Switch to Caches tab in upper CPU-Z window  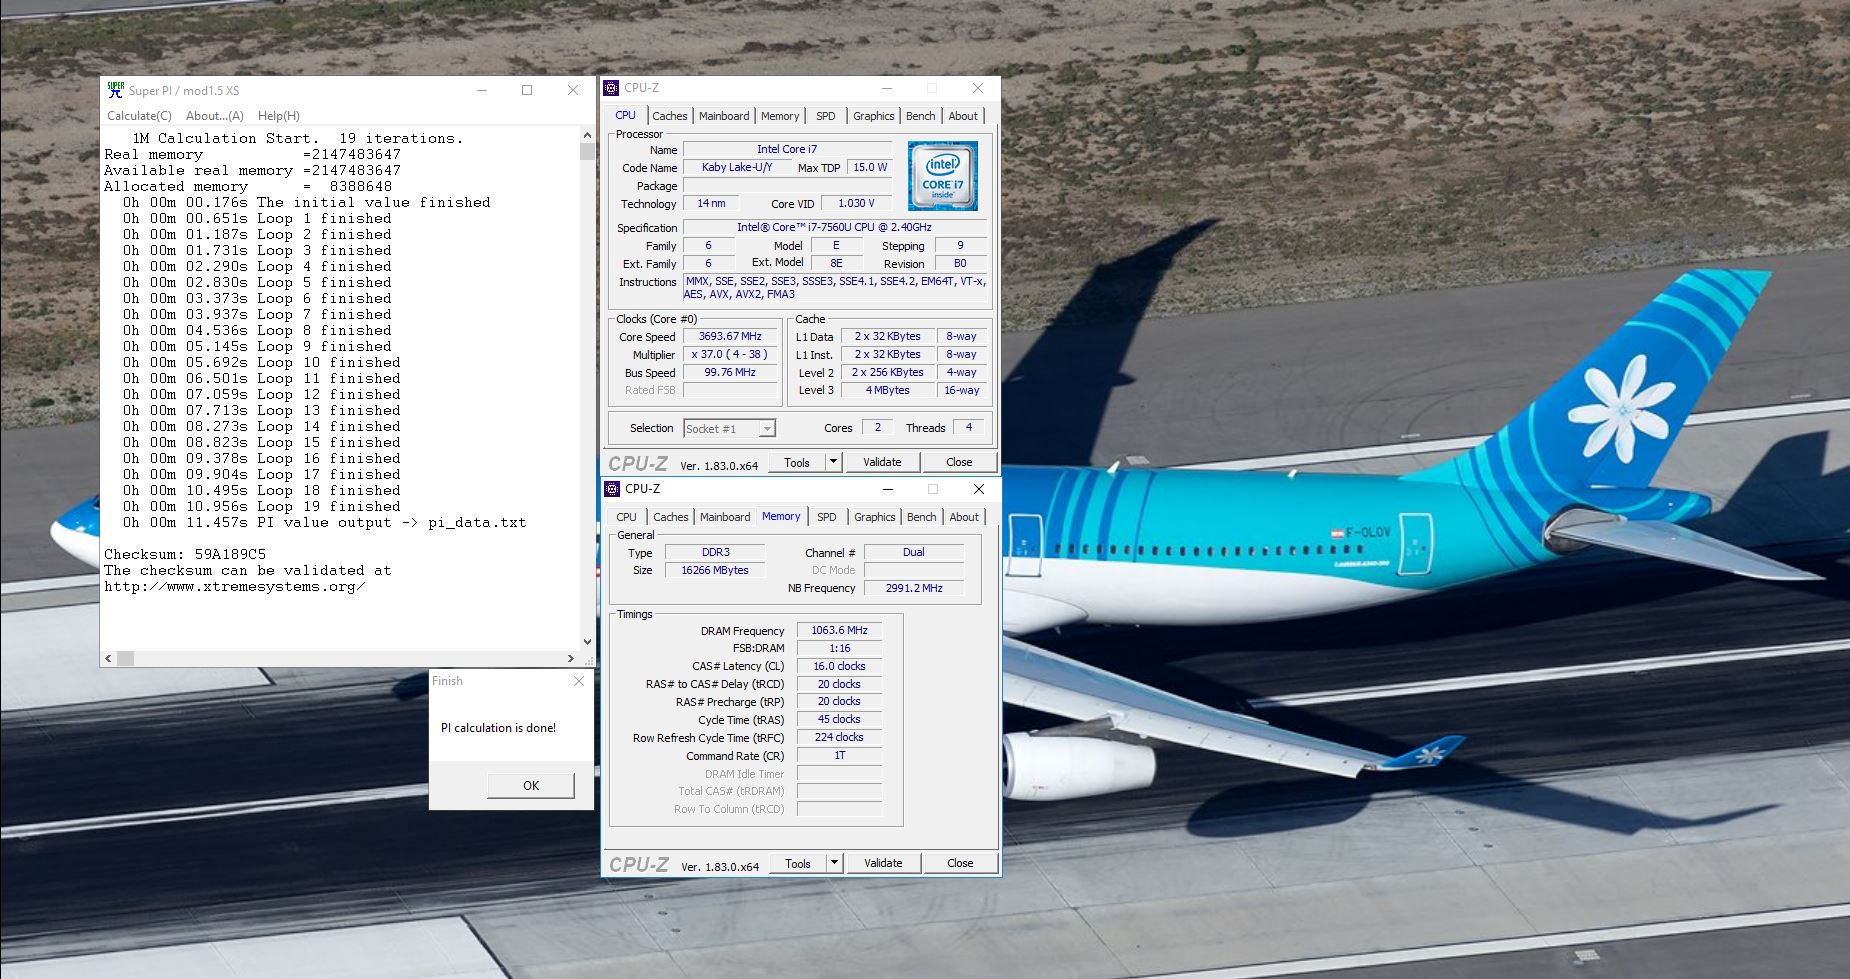coord(669,116)
